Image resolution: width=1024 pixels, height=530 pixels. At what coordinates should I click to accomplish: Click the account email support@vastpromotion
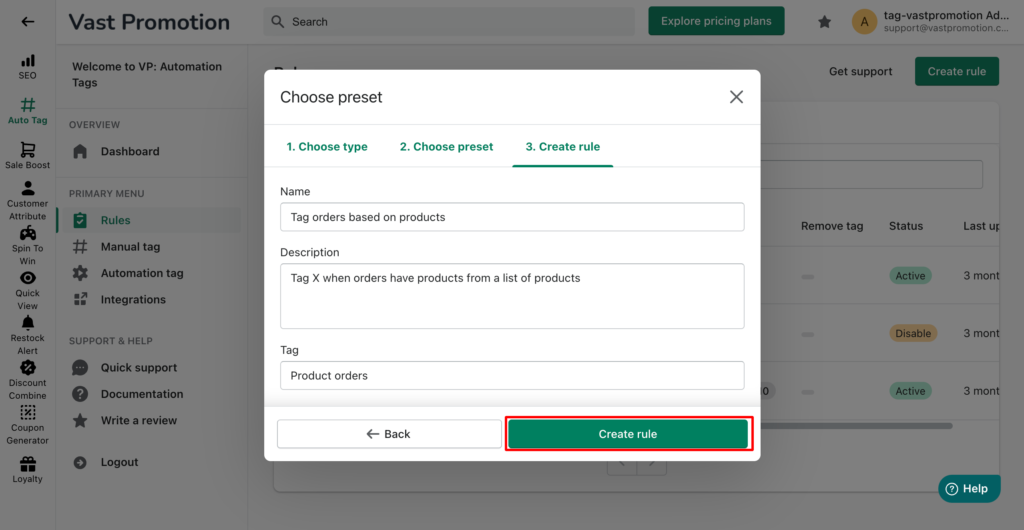tap(946, 29)
